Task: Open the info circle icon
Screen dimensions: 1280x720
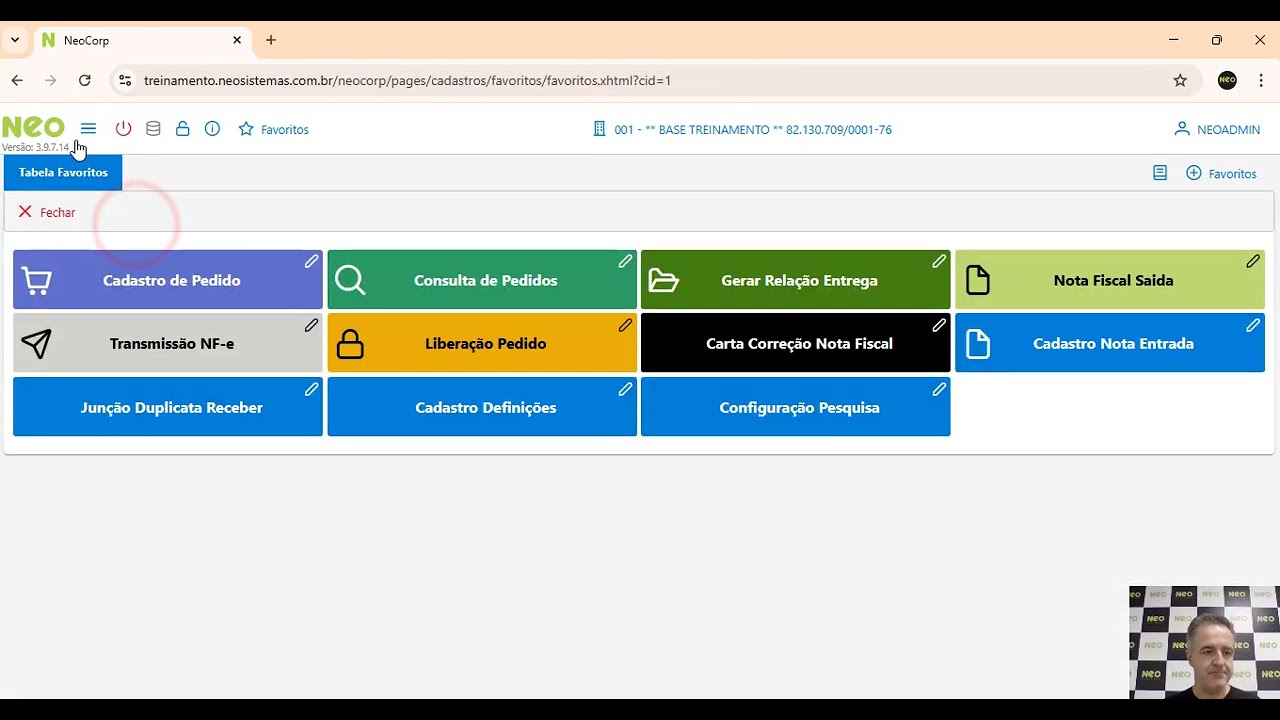Action: [212, 129]
